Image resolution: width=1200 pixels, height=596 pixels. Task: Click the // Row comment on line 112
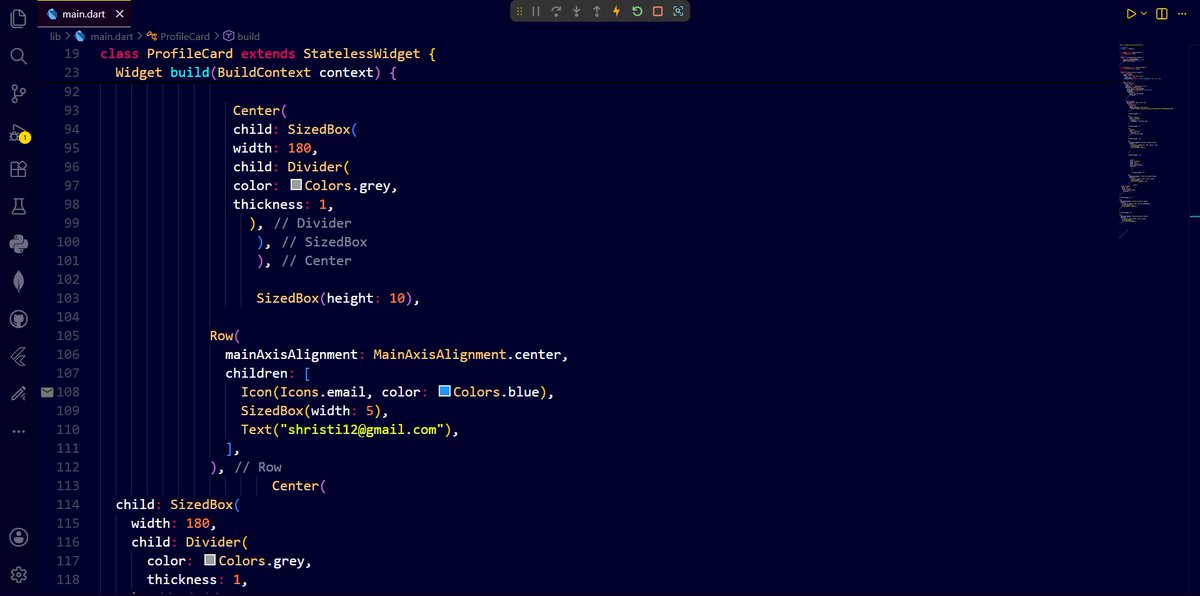pyautogui.click(x=258, y=467)
